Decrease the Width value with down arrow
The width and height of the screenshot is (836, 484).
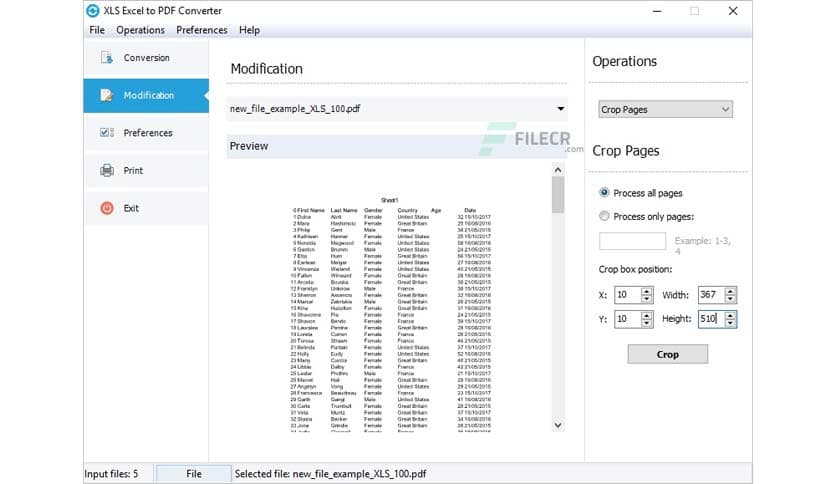730,299
